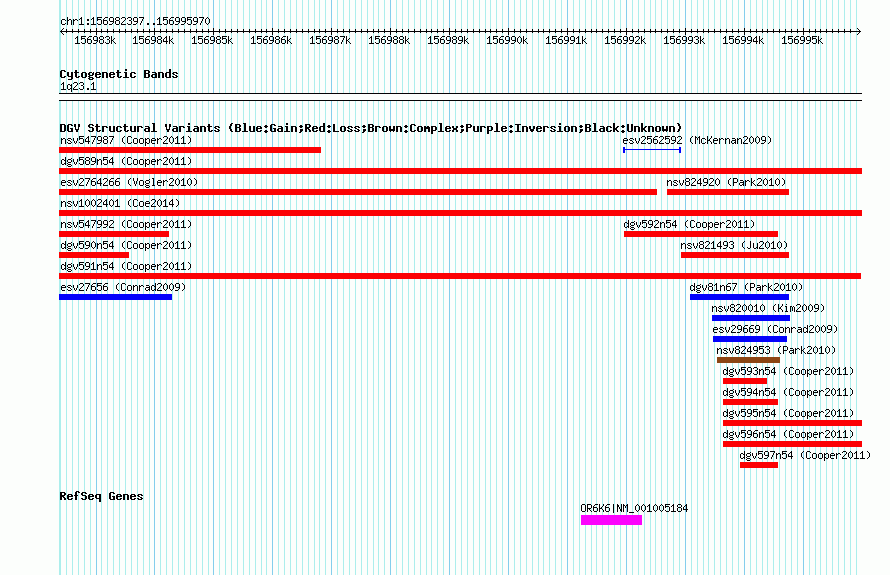Click the nsv824920 (Park2010) label
The height and width of the screenshot is (575, 890).
[x=727, y=182]
